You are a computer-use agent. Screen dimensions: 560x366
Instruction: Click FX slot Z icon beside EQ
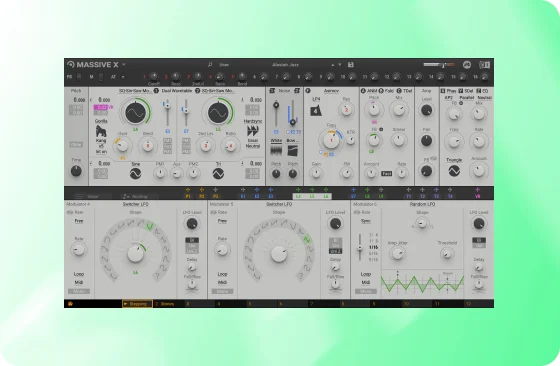point(479,91)
